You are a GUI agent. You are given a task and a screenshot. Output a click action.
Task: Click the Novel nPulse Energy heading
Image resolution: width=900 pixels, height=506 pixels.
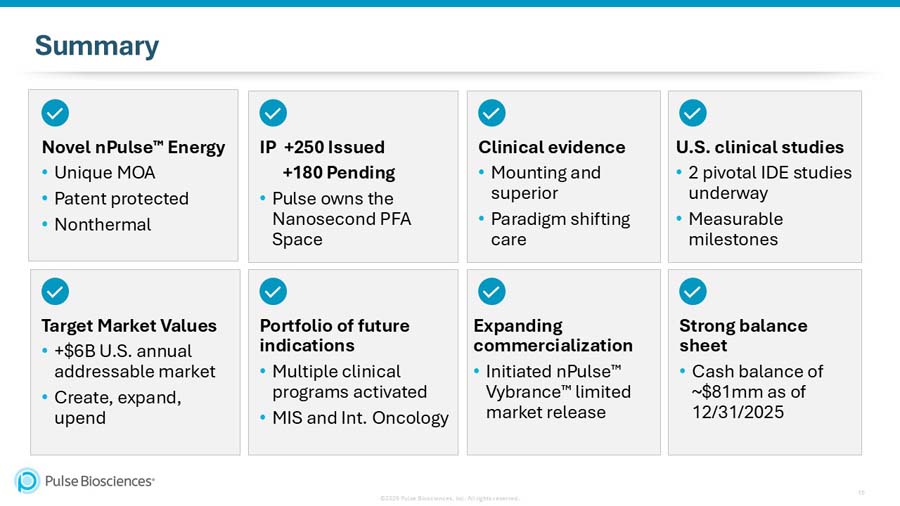click(133, 148)
